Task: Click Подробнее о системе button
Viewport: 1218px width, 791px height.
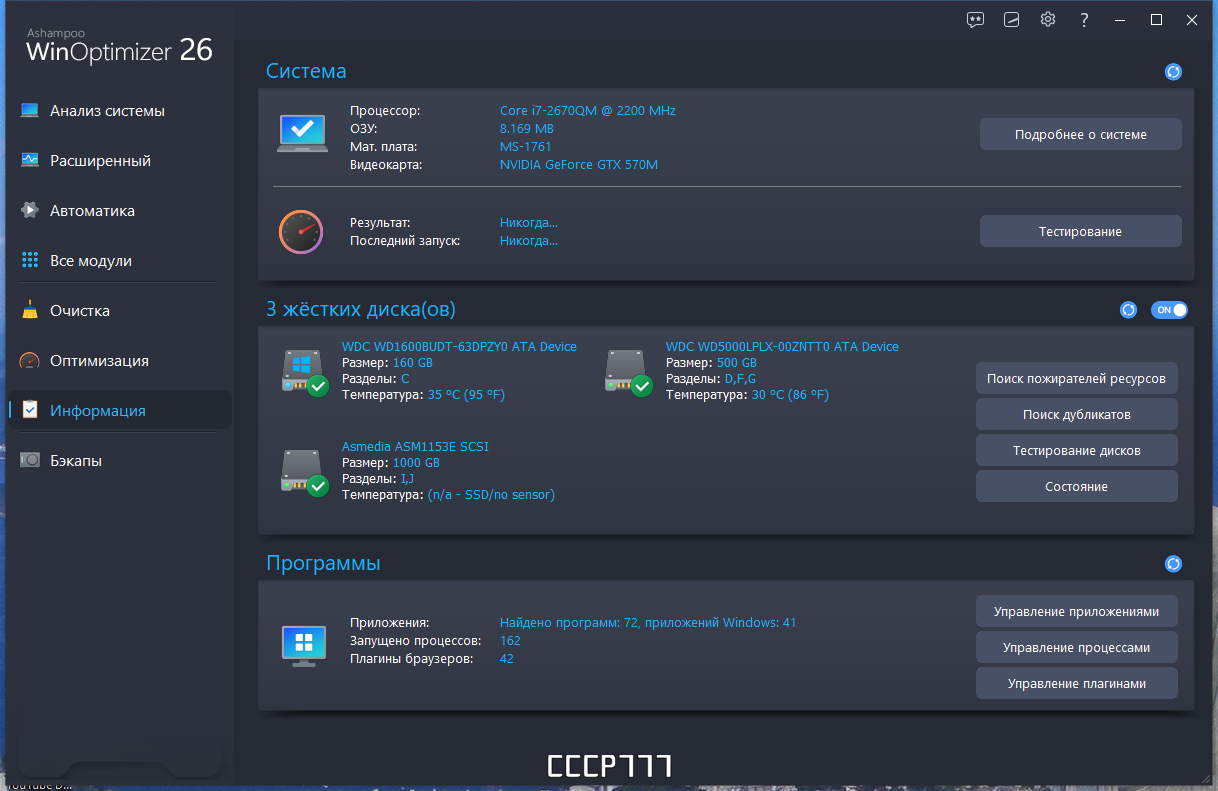Action: (x=1081, y=134)
